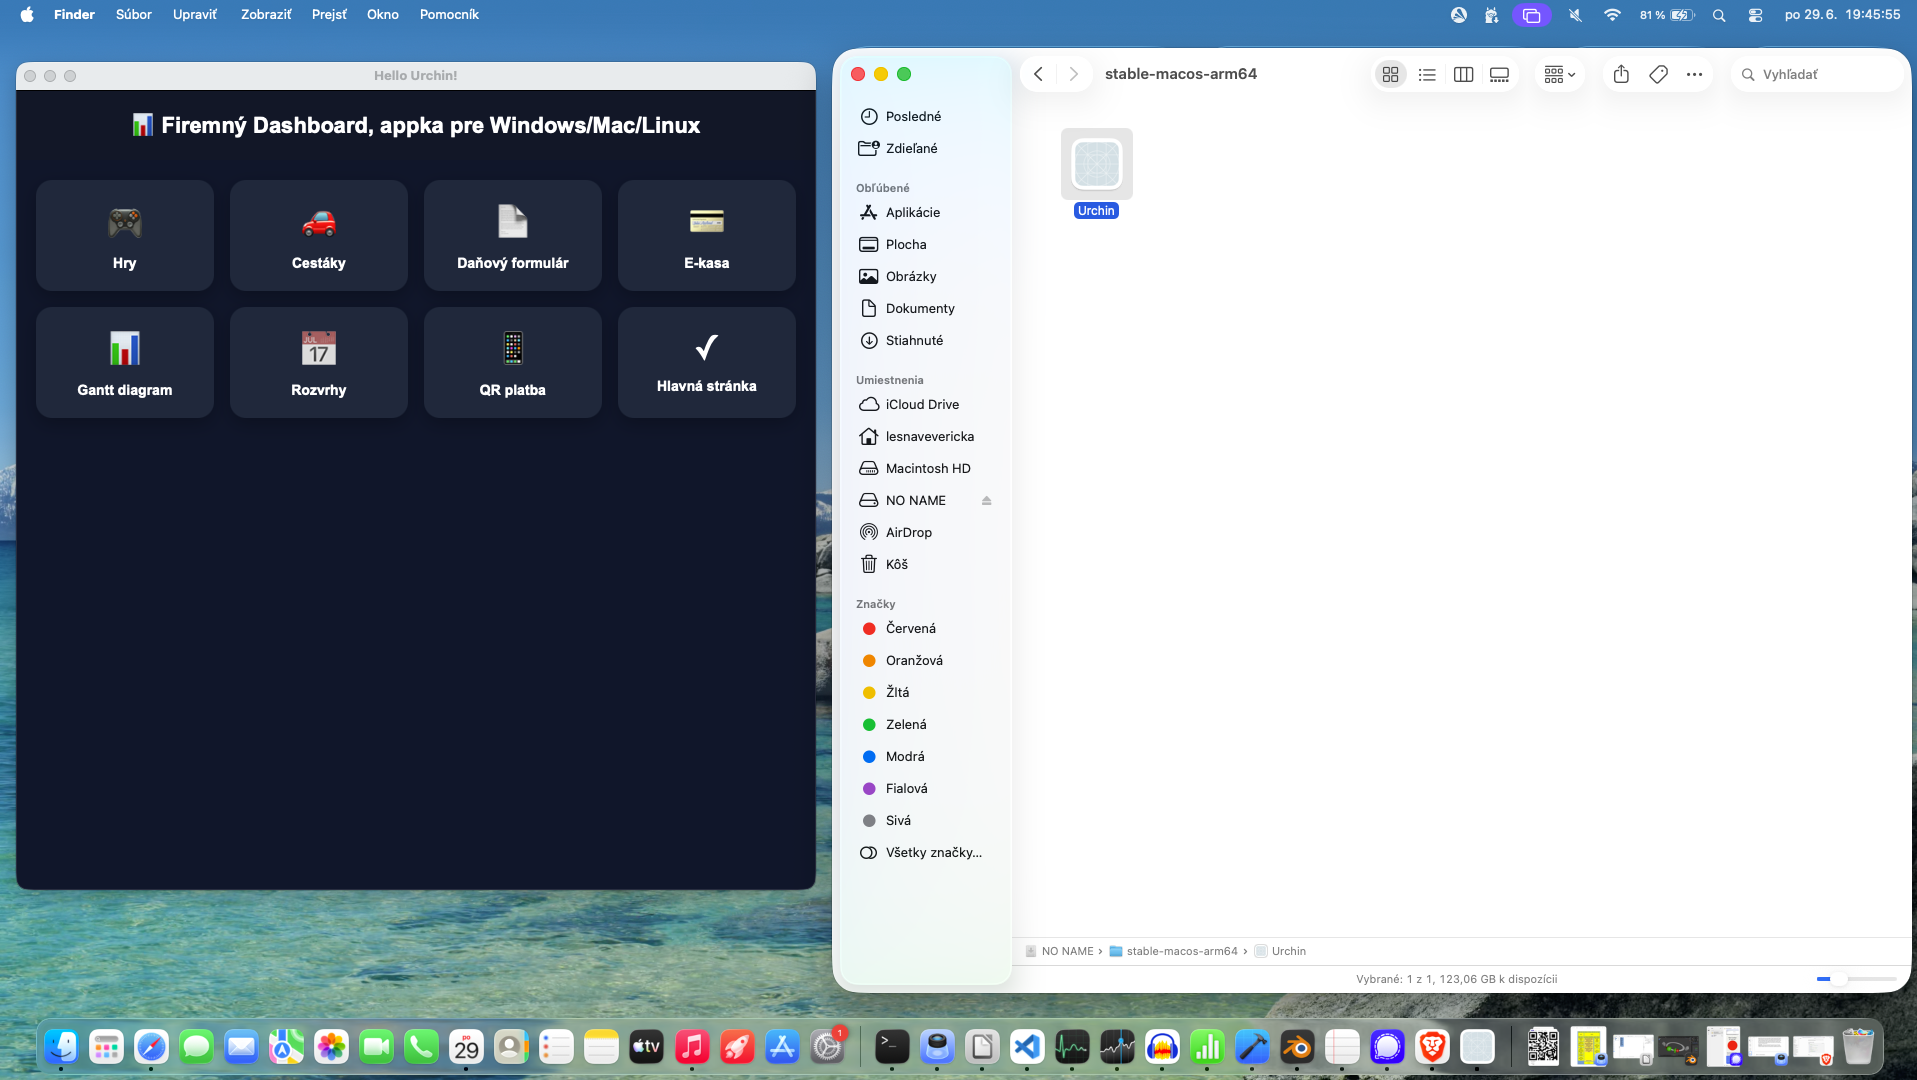Open the Gantt diagram chart tile
The width and height of the screenshot is (1917, 1080).
[x=125, y=363]
